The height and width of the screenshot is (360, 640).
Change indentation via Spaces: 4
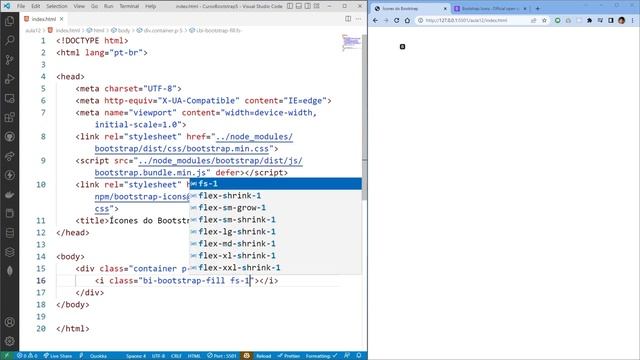point(136,356)
